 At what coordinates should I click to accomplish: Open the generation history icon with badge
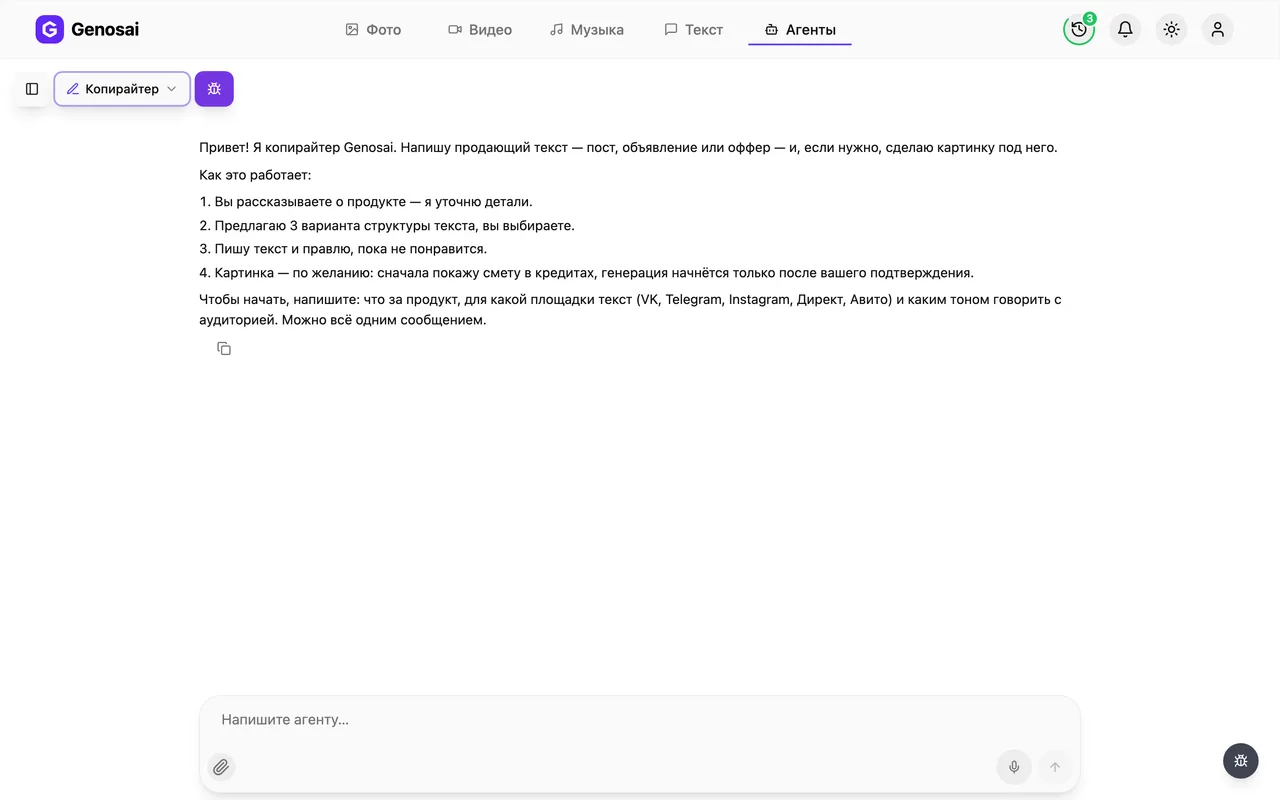[x=1079, y=29]
